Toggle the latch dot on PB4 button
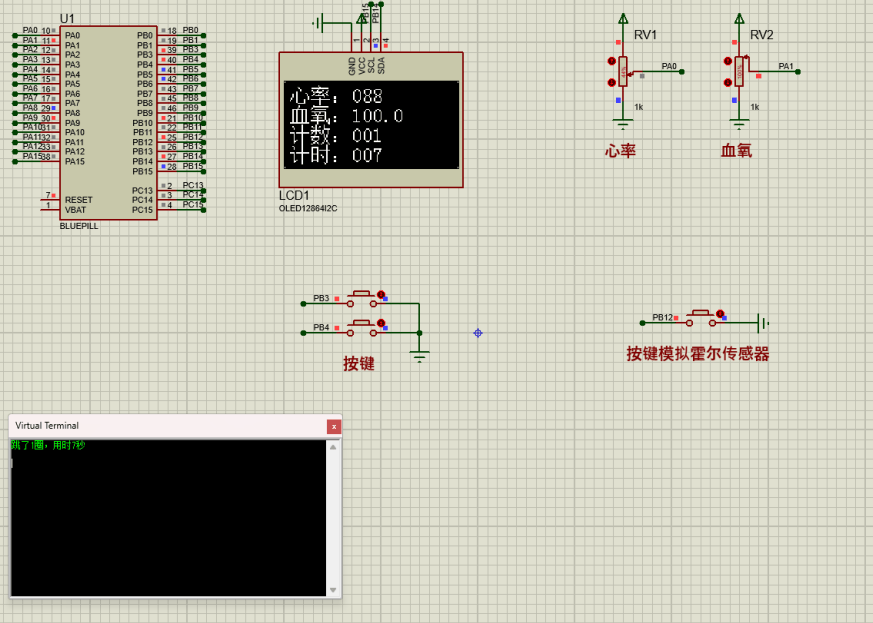 pyautogui.click(x=381, y=323)
